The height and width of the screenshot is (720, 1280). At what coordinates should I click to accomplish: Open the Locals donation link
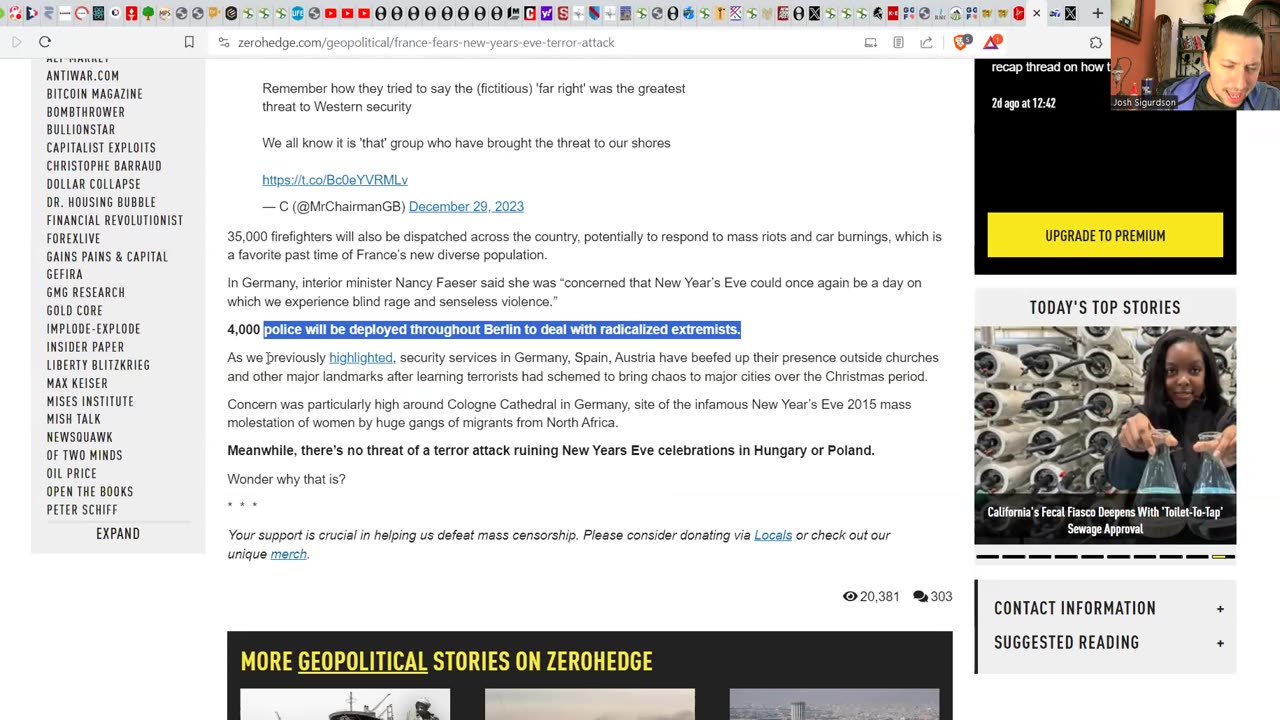click(x=773, y=535)
